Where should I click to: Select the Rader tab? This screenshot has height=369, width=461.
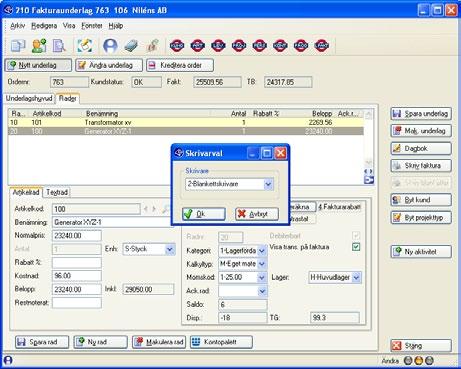coord(68,98)
